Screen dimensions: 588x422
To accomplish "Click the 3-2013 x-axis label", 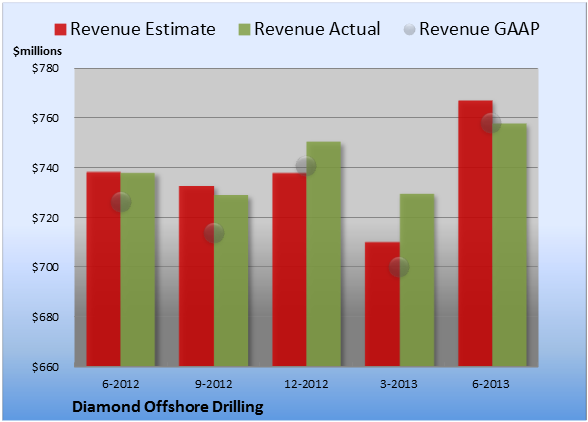I will (x=399, y=384).
